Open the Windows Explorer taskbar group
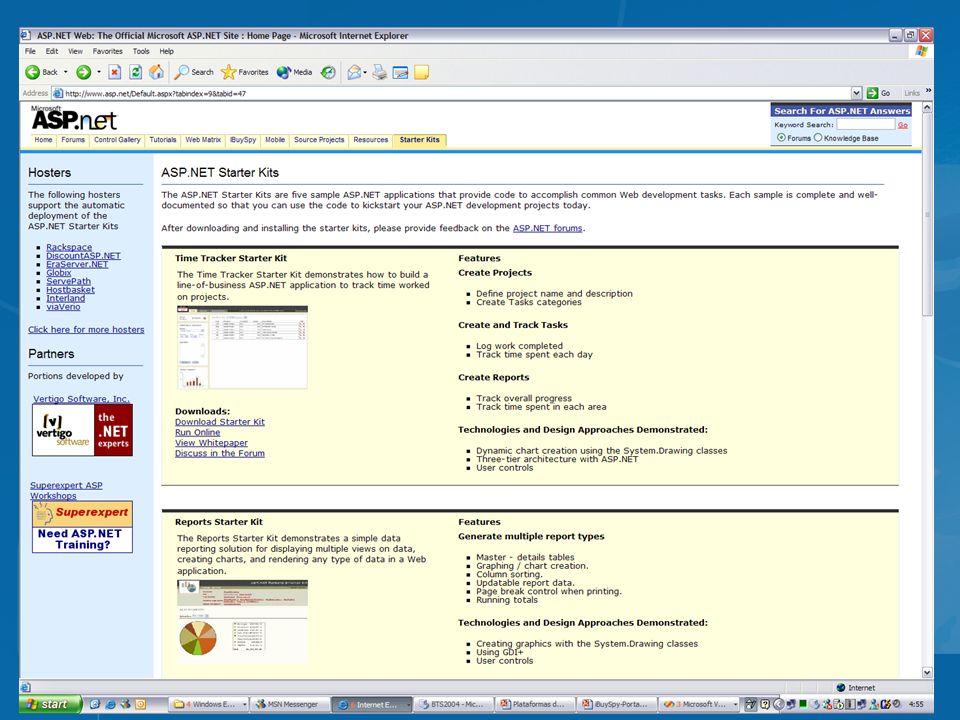960x720 pixels. pyautogui.click(x=209, y=704)
